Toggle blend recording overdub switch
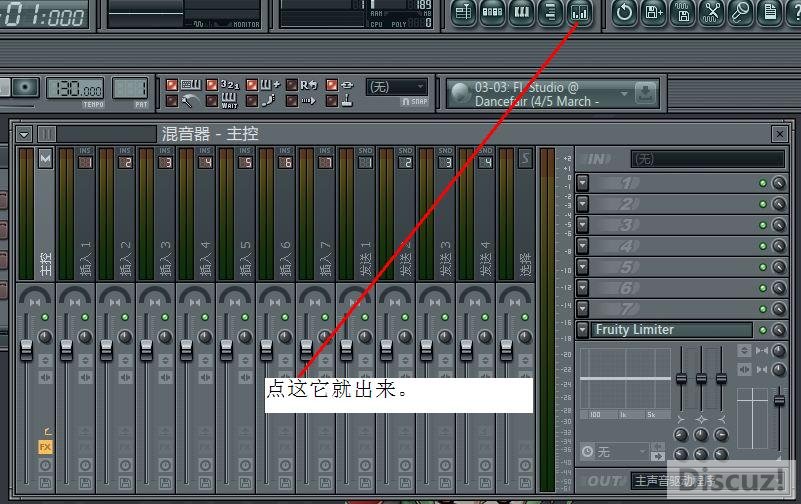The width and height of the screenshot is (801, 504). (x=252, y=84)
